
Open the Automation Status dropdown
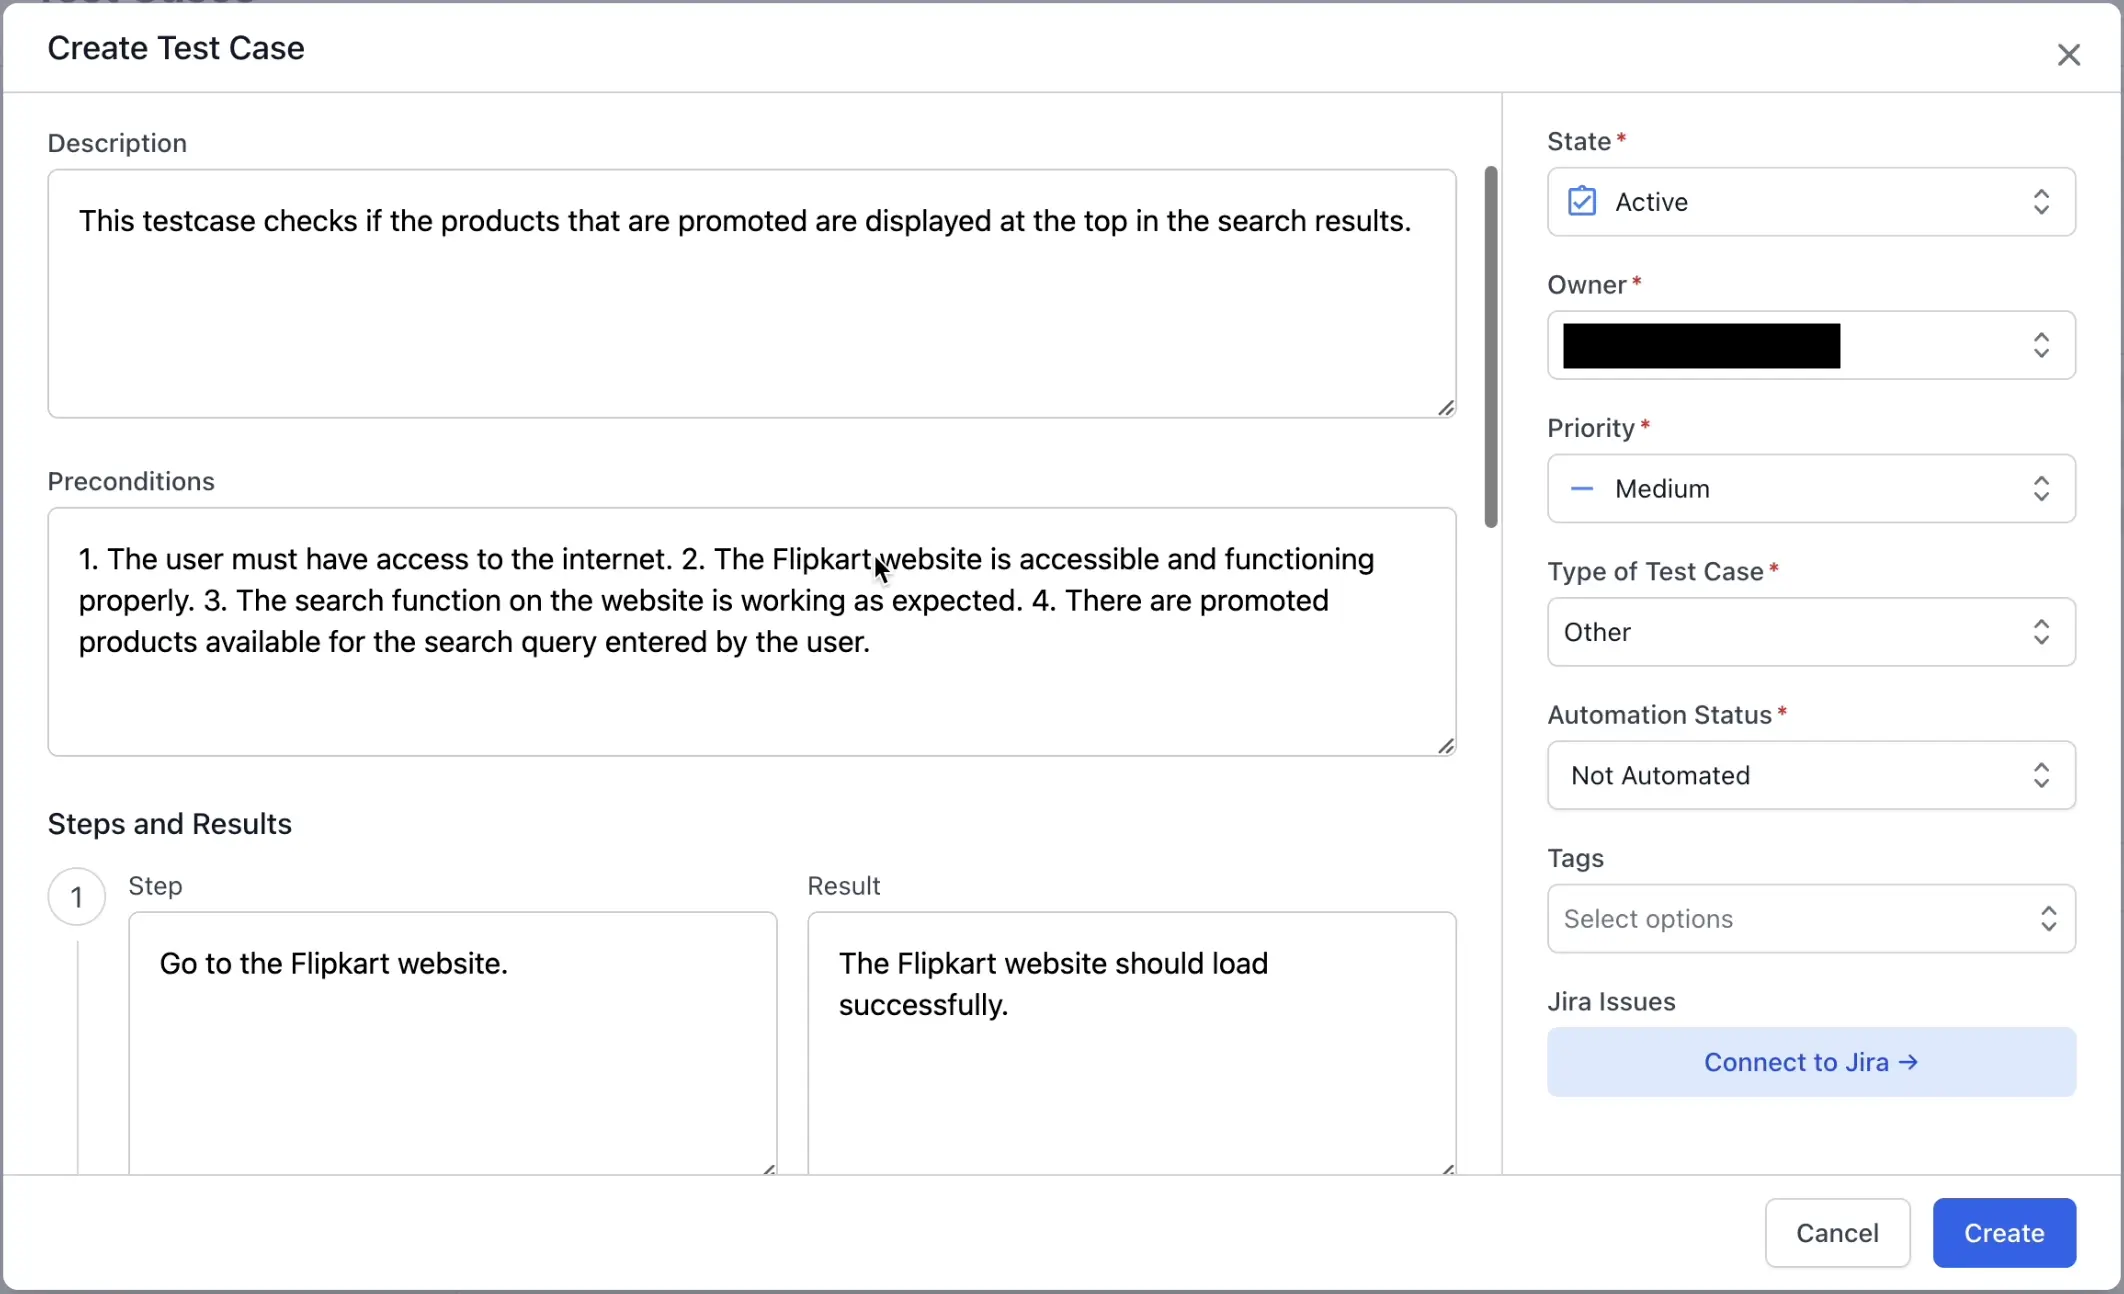point(1810,775)
